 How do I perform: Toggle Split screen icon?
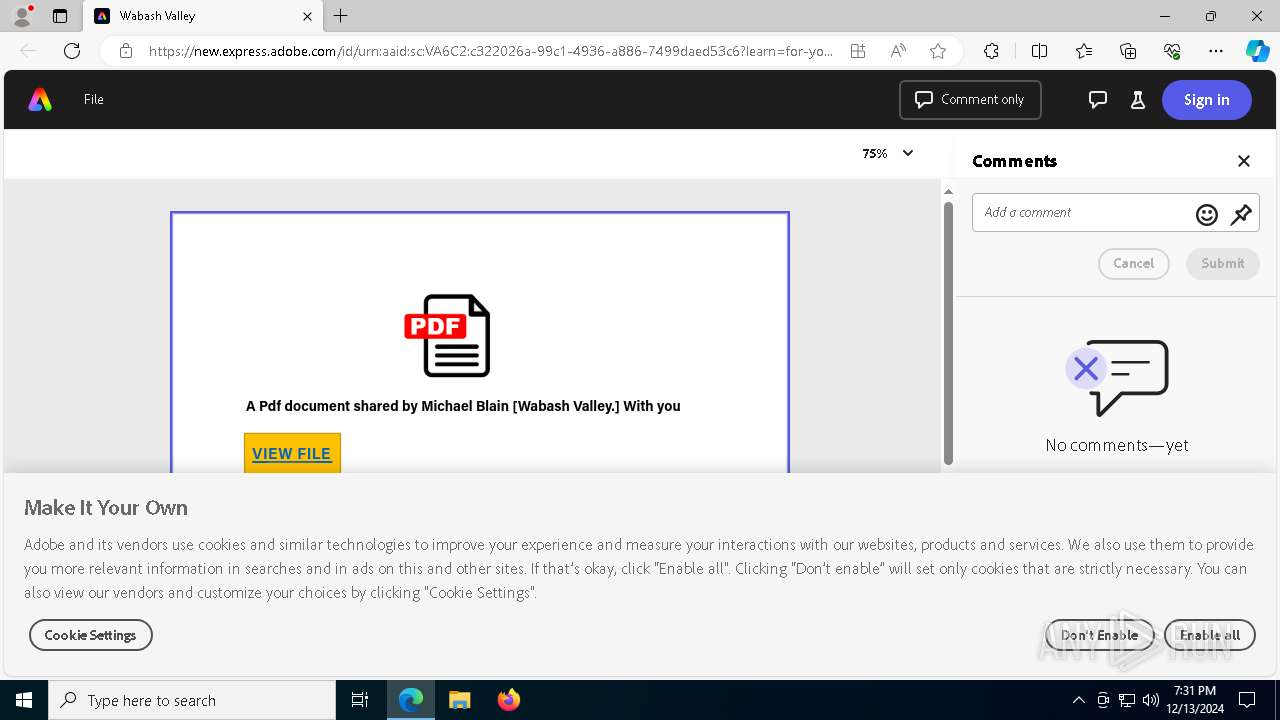(x=1039, y=51)
